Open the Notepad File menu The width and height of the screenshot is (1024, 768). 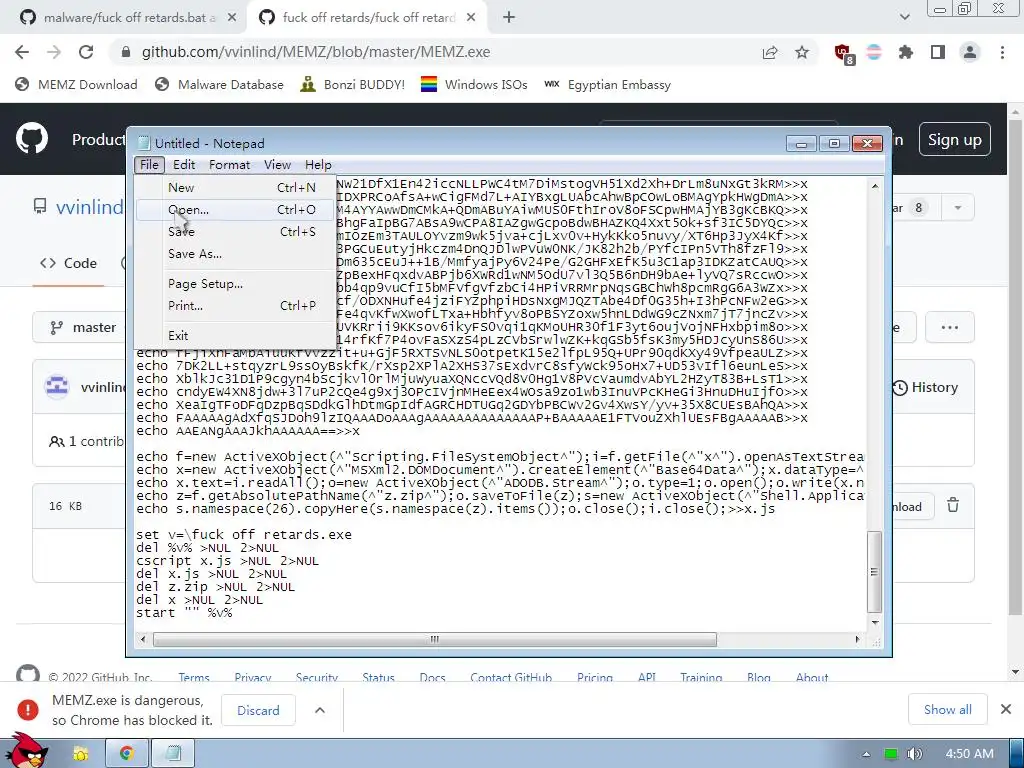(149, 165)
